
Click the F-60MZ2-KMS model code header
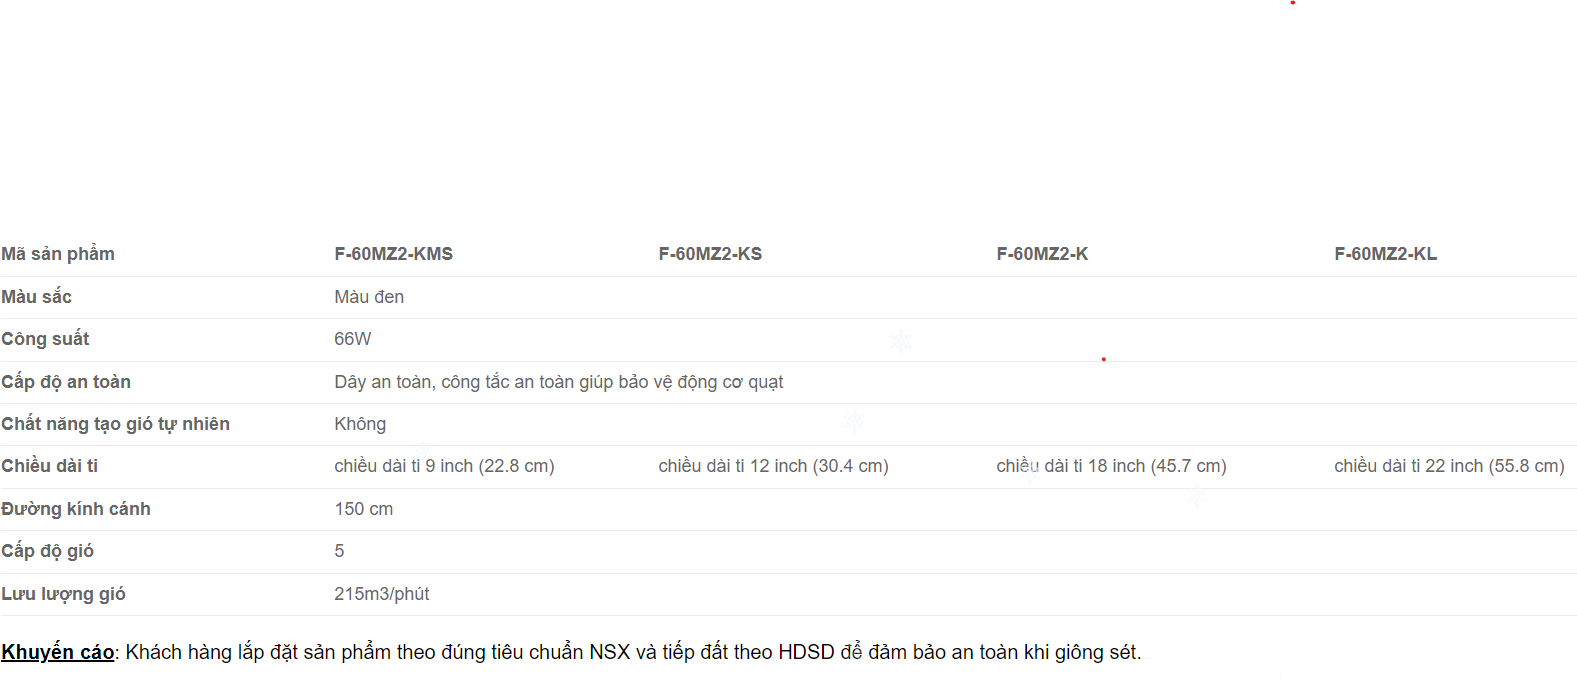(x=393, y=254)
